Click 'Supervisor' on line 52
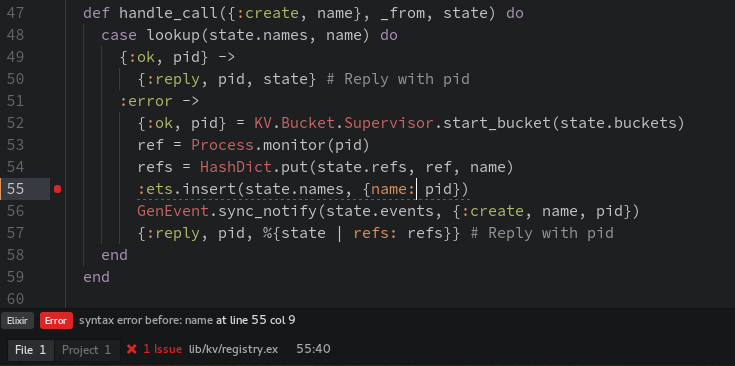Image resolution: width=735 pixels, height=366 pixels. pos(389,123)
